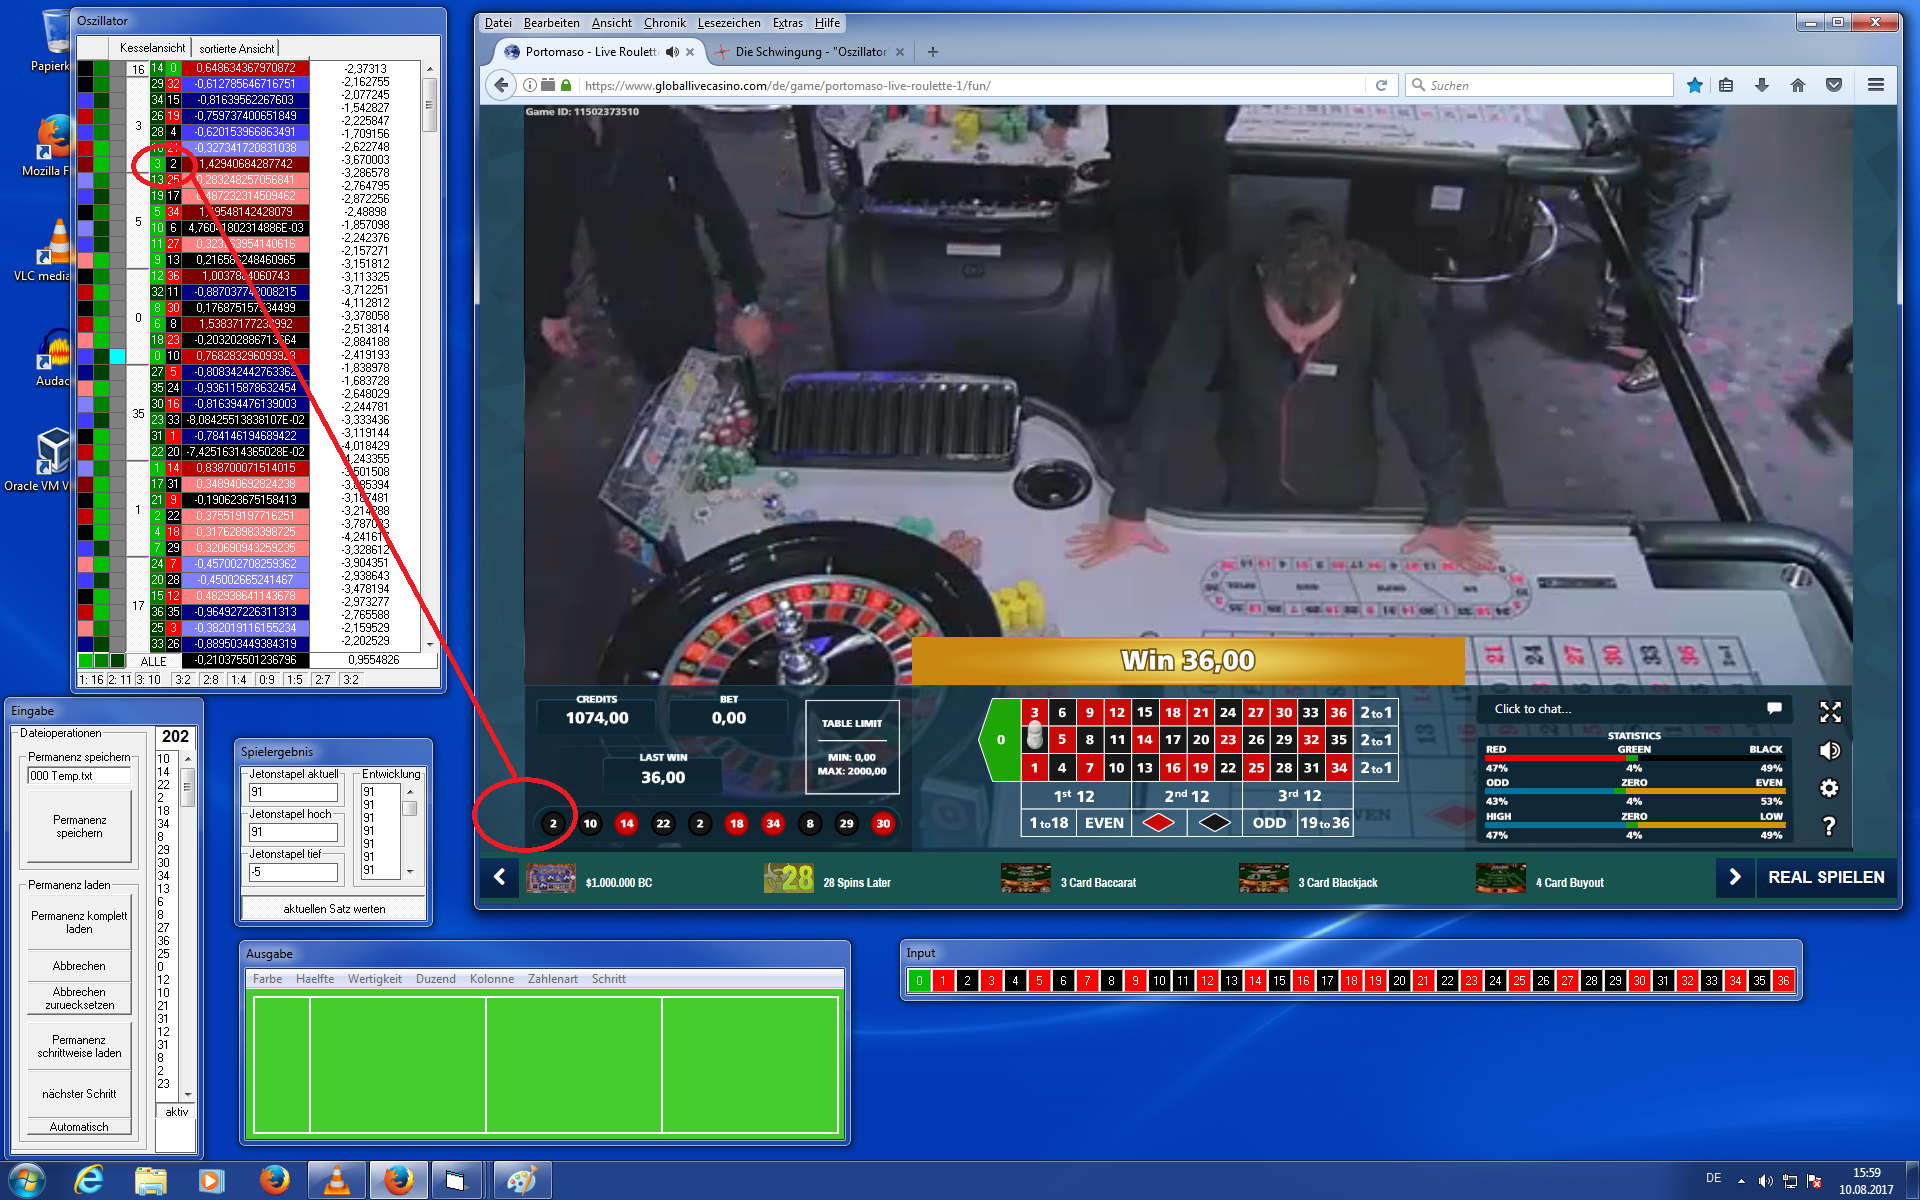Open the 28 Spins Later game thumbnail
Image resolution: width=1920 pixels, height=1200 pixels.
tap(788, 879)
